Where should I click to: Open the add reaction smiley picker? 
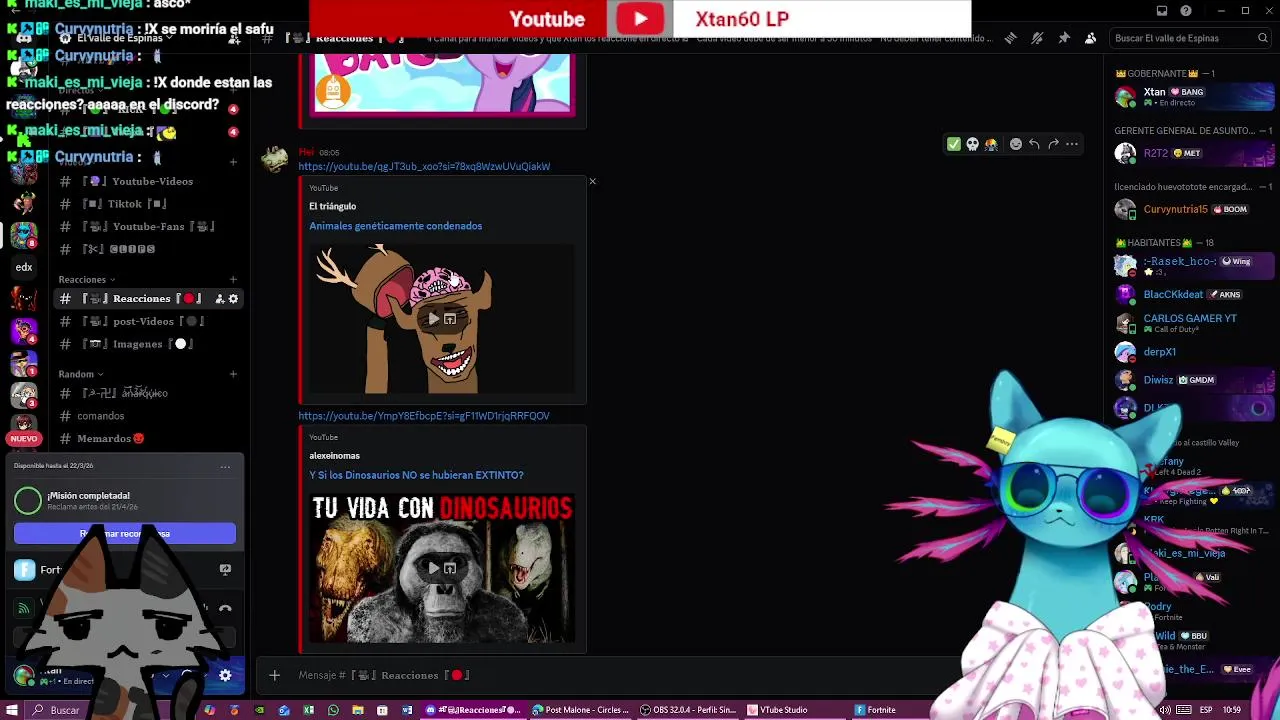point(1016,144)
